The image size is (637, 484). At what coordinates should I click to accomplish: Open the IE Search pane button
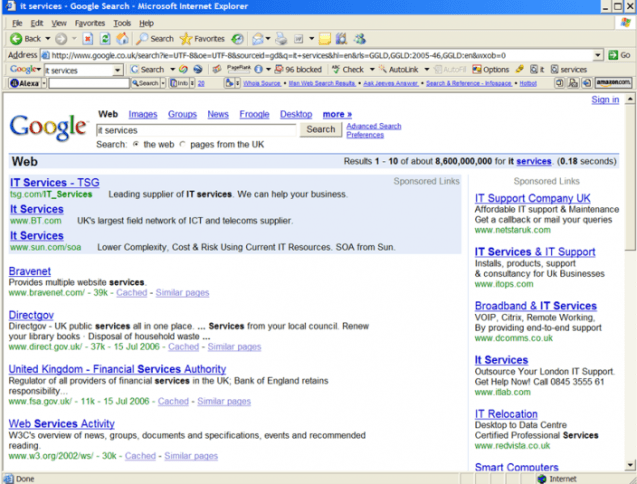pyautogui.click(x=155, y=39)
